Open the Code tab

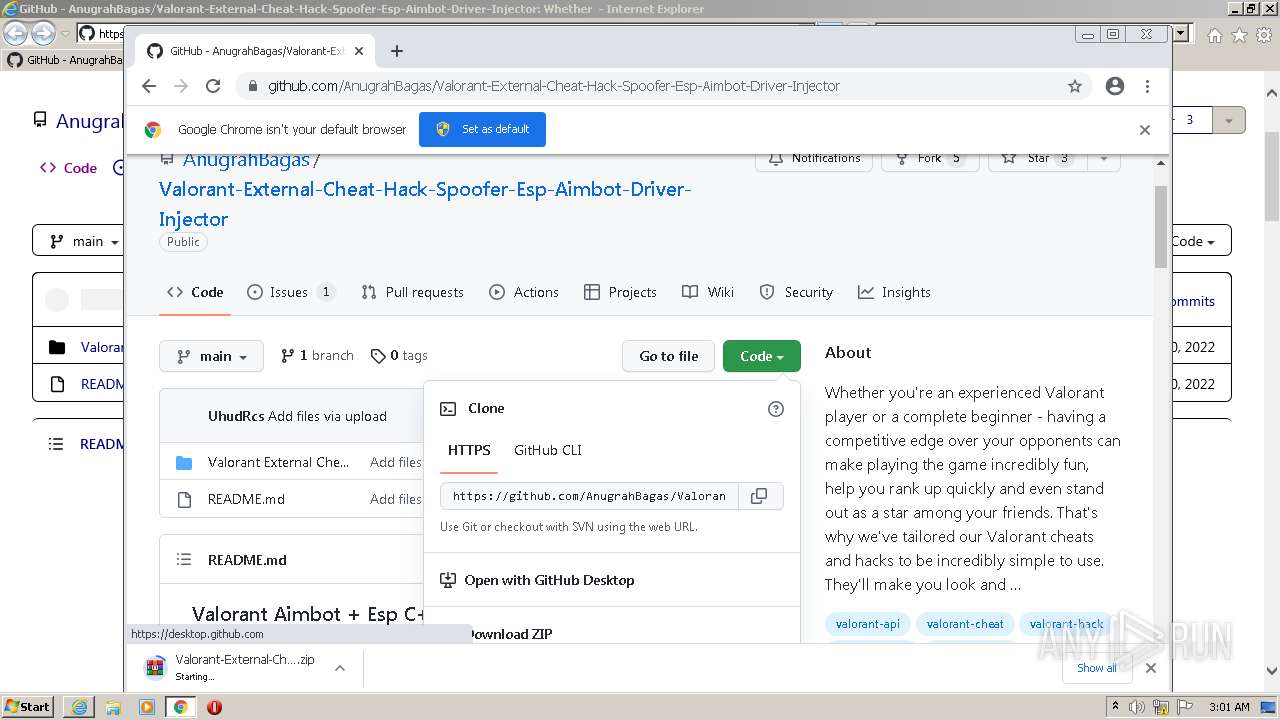pyautogui.click(x=195, y=292)
